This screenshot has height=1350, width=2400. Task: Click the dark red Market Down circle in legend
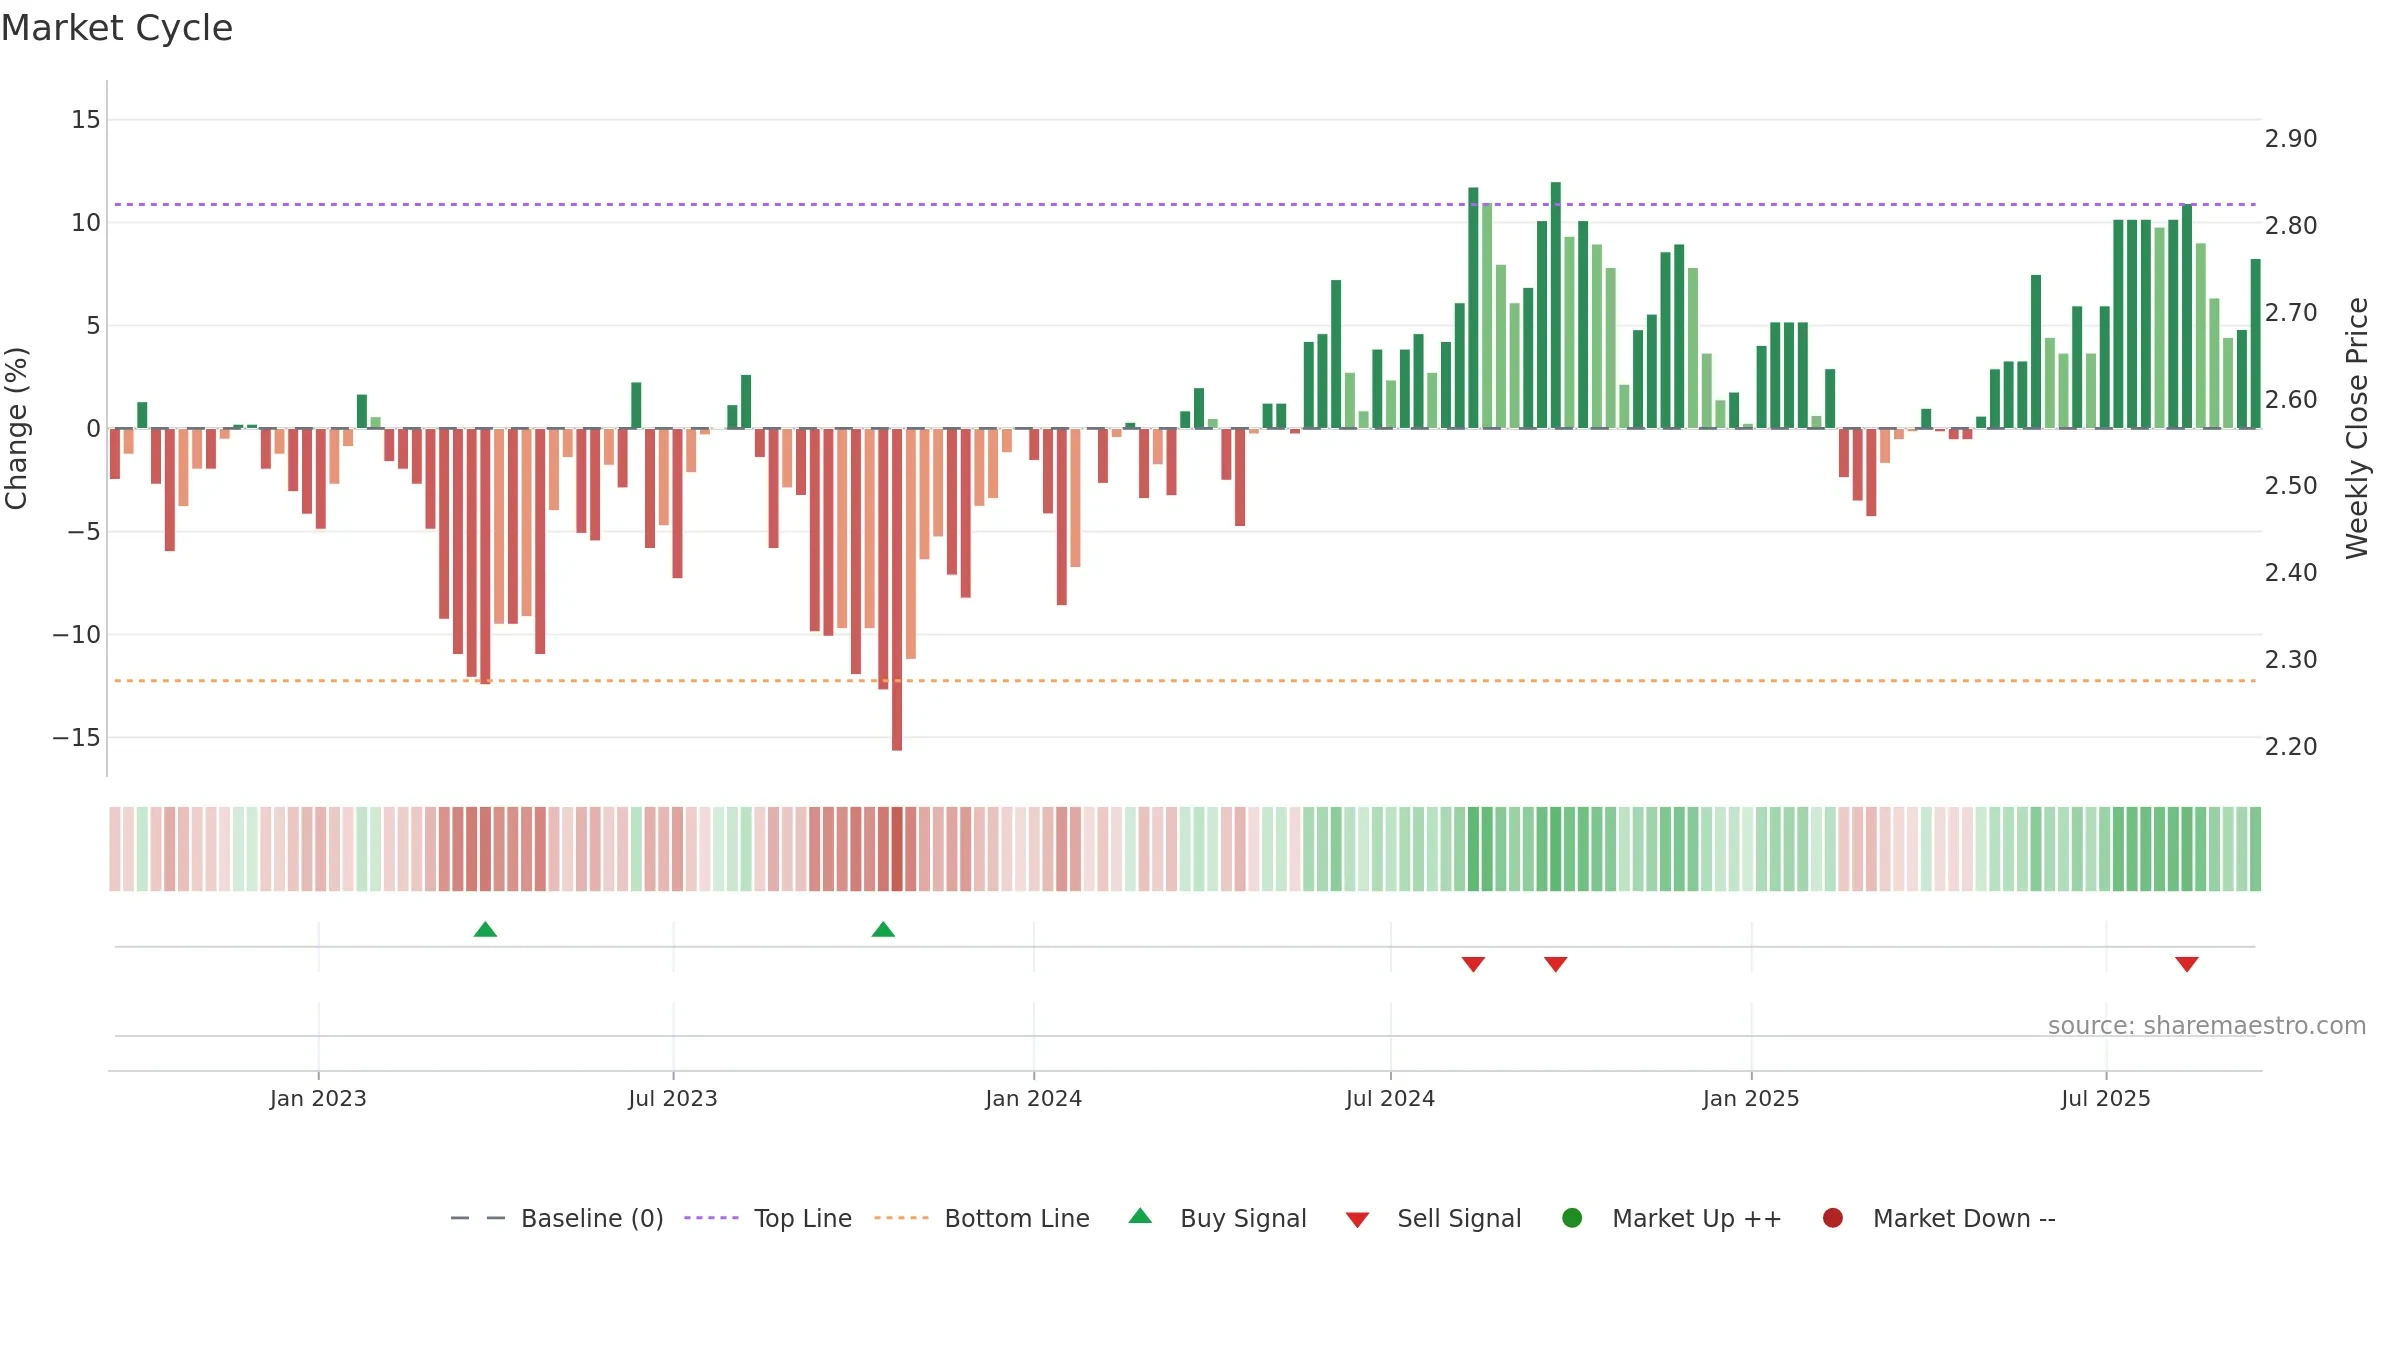(x=1833, y=1218)
